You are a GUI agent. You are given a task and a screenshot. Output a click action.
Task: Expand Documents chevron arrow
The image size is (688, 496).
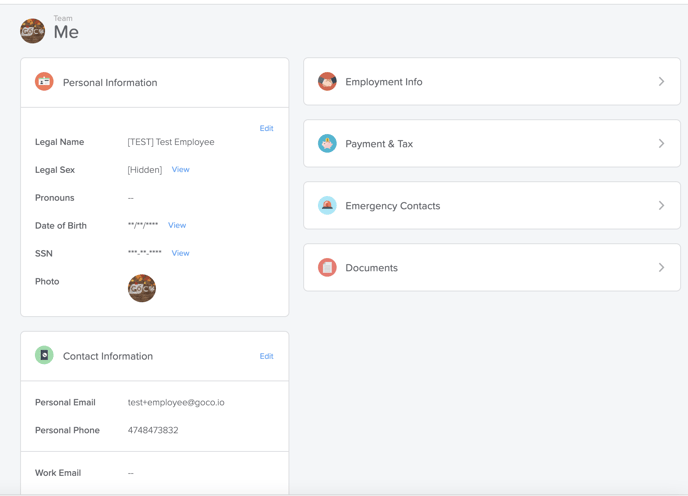pyautogui.click(x=661, y=267)
